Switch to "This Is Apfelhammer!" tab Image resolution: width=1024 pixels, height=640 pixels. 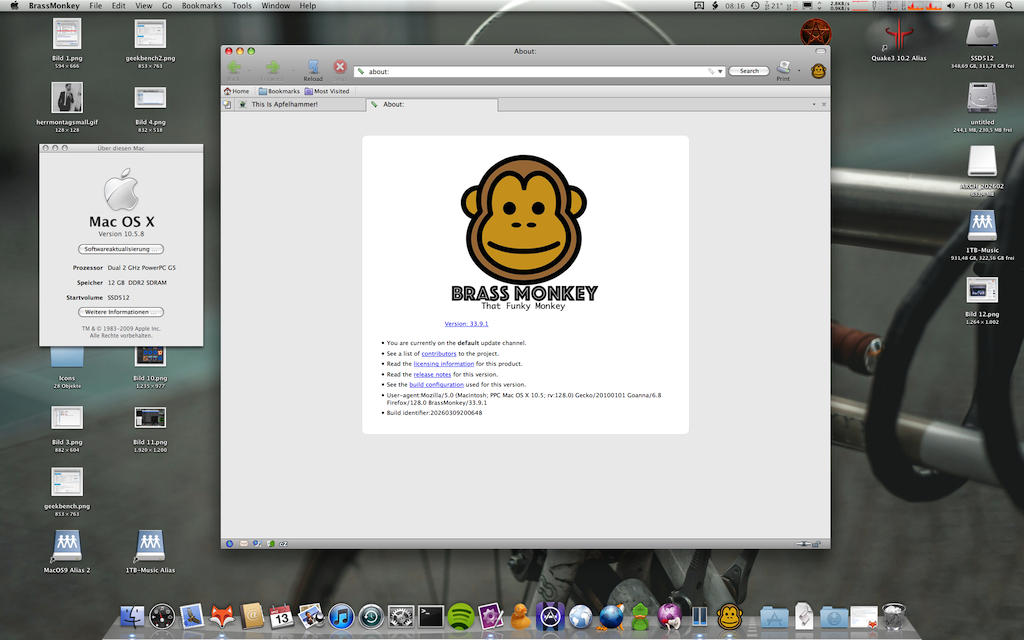point(284,104)
